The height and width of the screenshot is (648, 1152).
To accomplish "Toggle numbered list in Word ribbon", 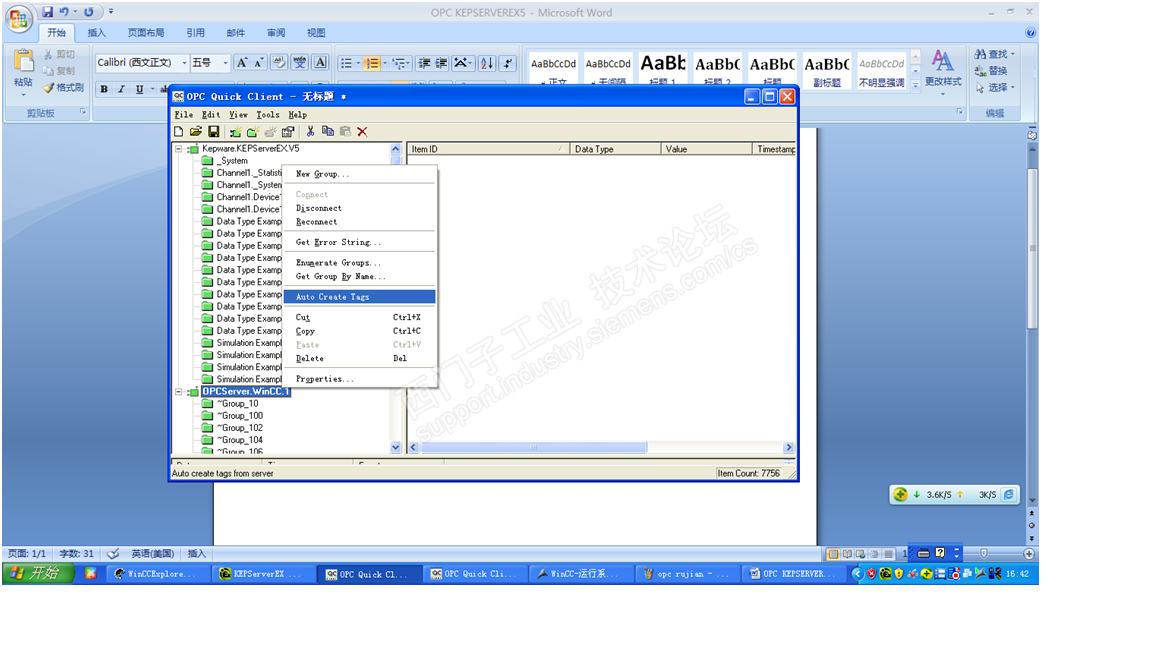I will pyautogui.click(x=372, y=63).
